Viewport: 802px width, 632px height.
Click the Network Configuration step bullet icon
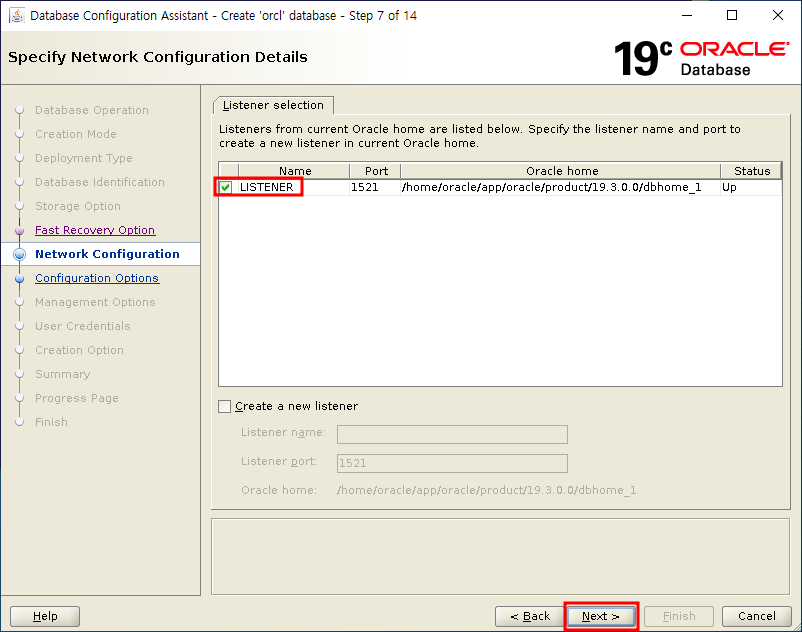(x=19, y=254)
